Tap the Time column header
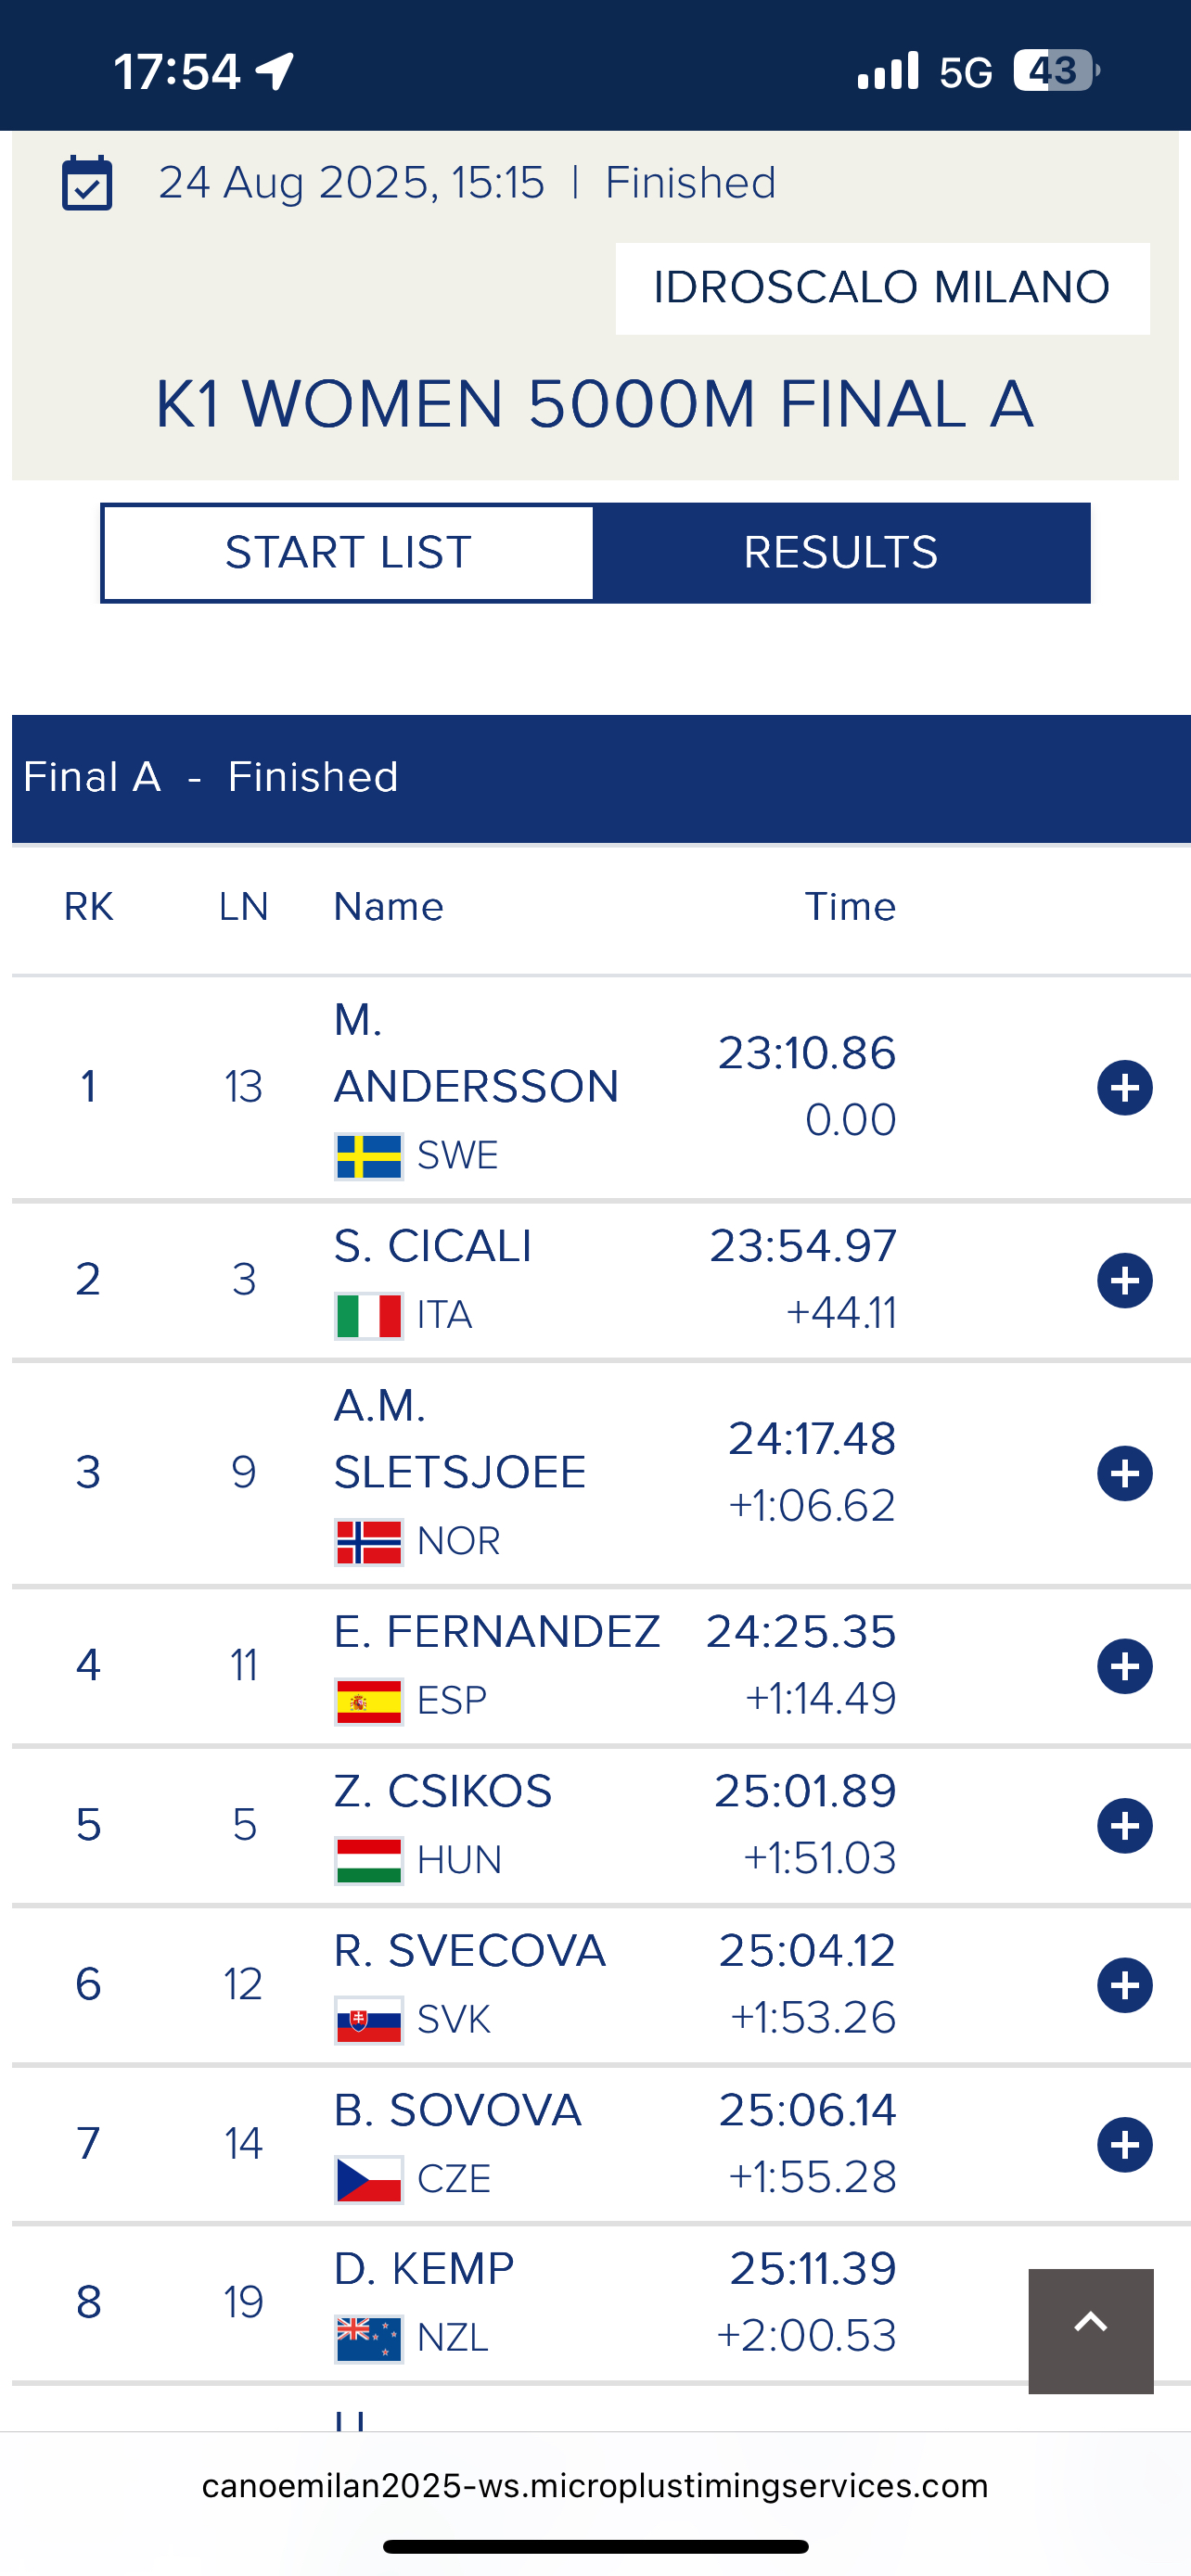Screen dimensions: 1191x2576 [x=850, y=907]
